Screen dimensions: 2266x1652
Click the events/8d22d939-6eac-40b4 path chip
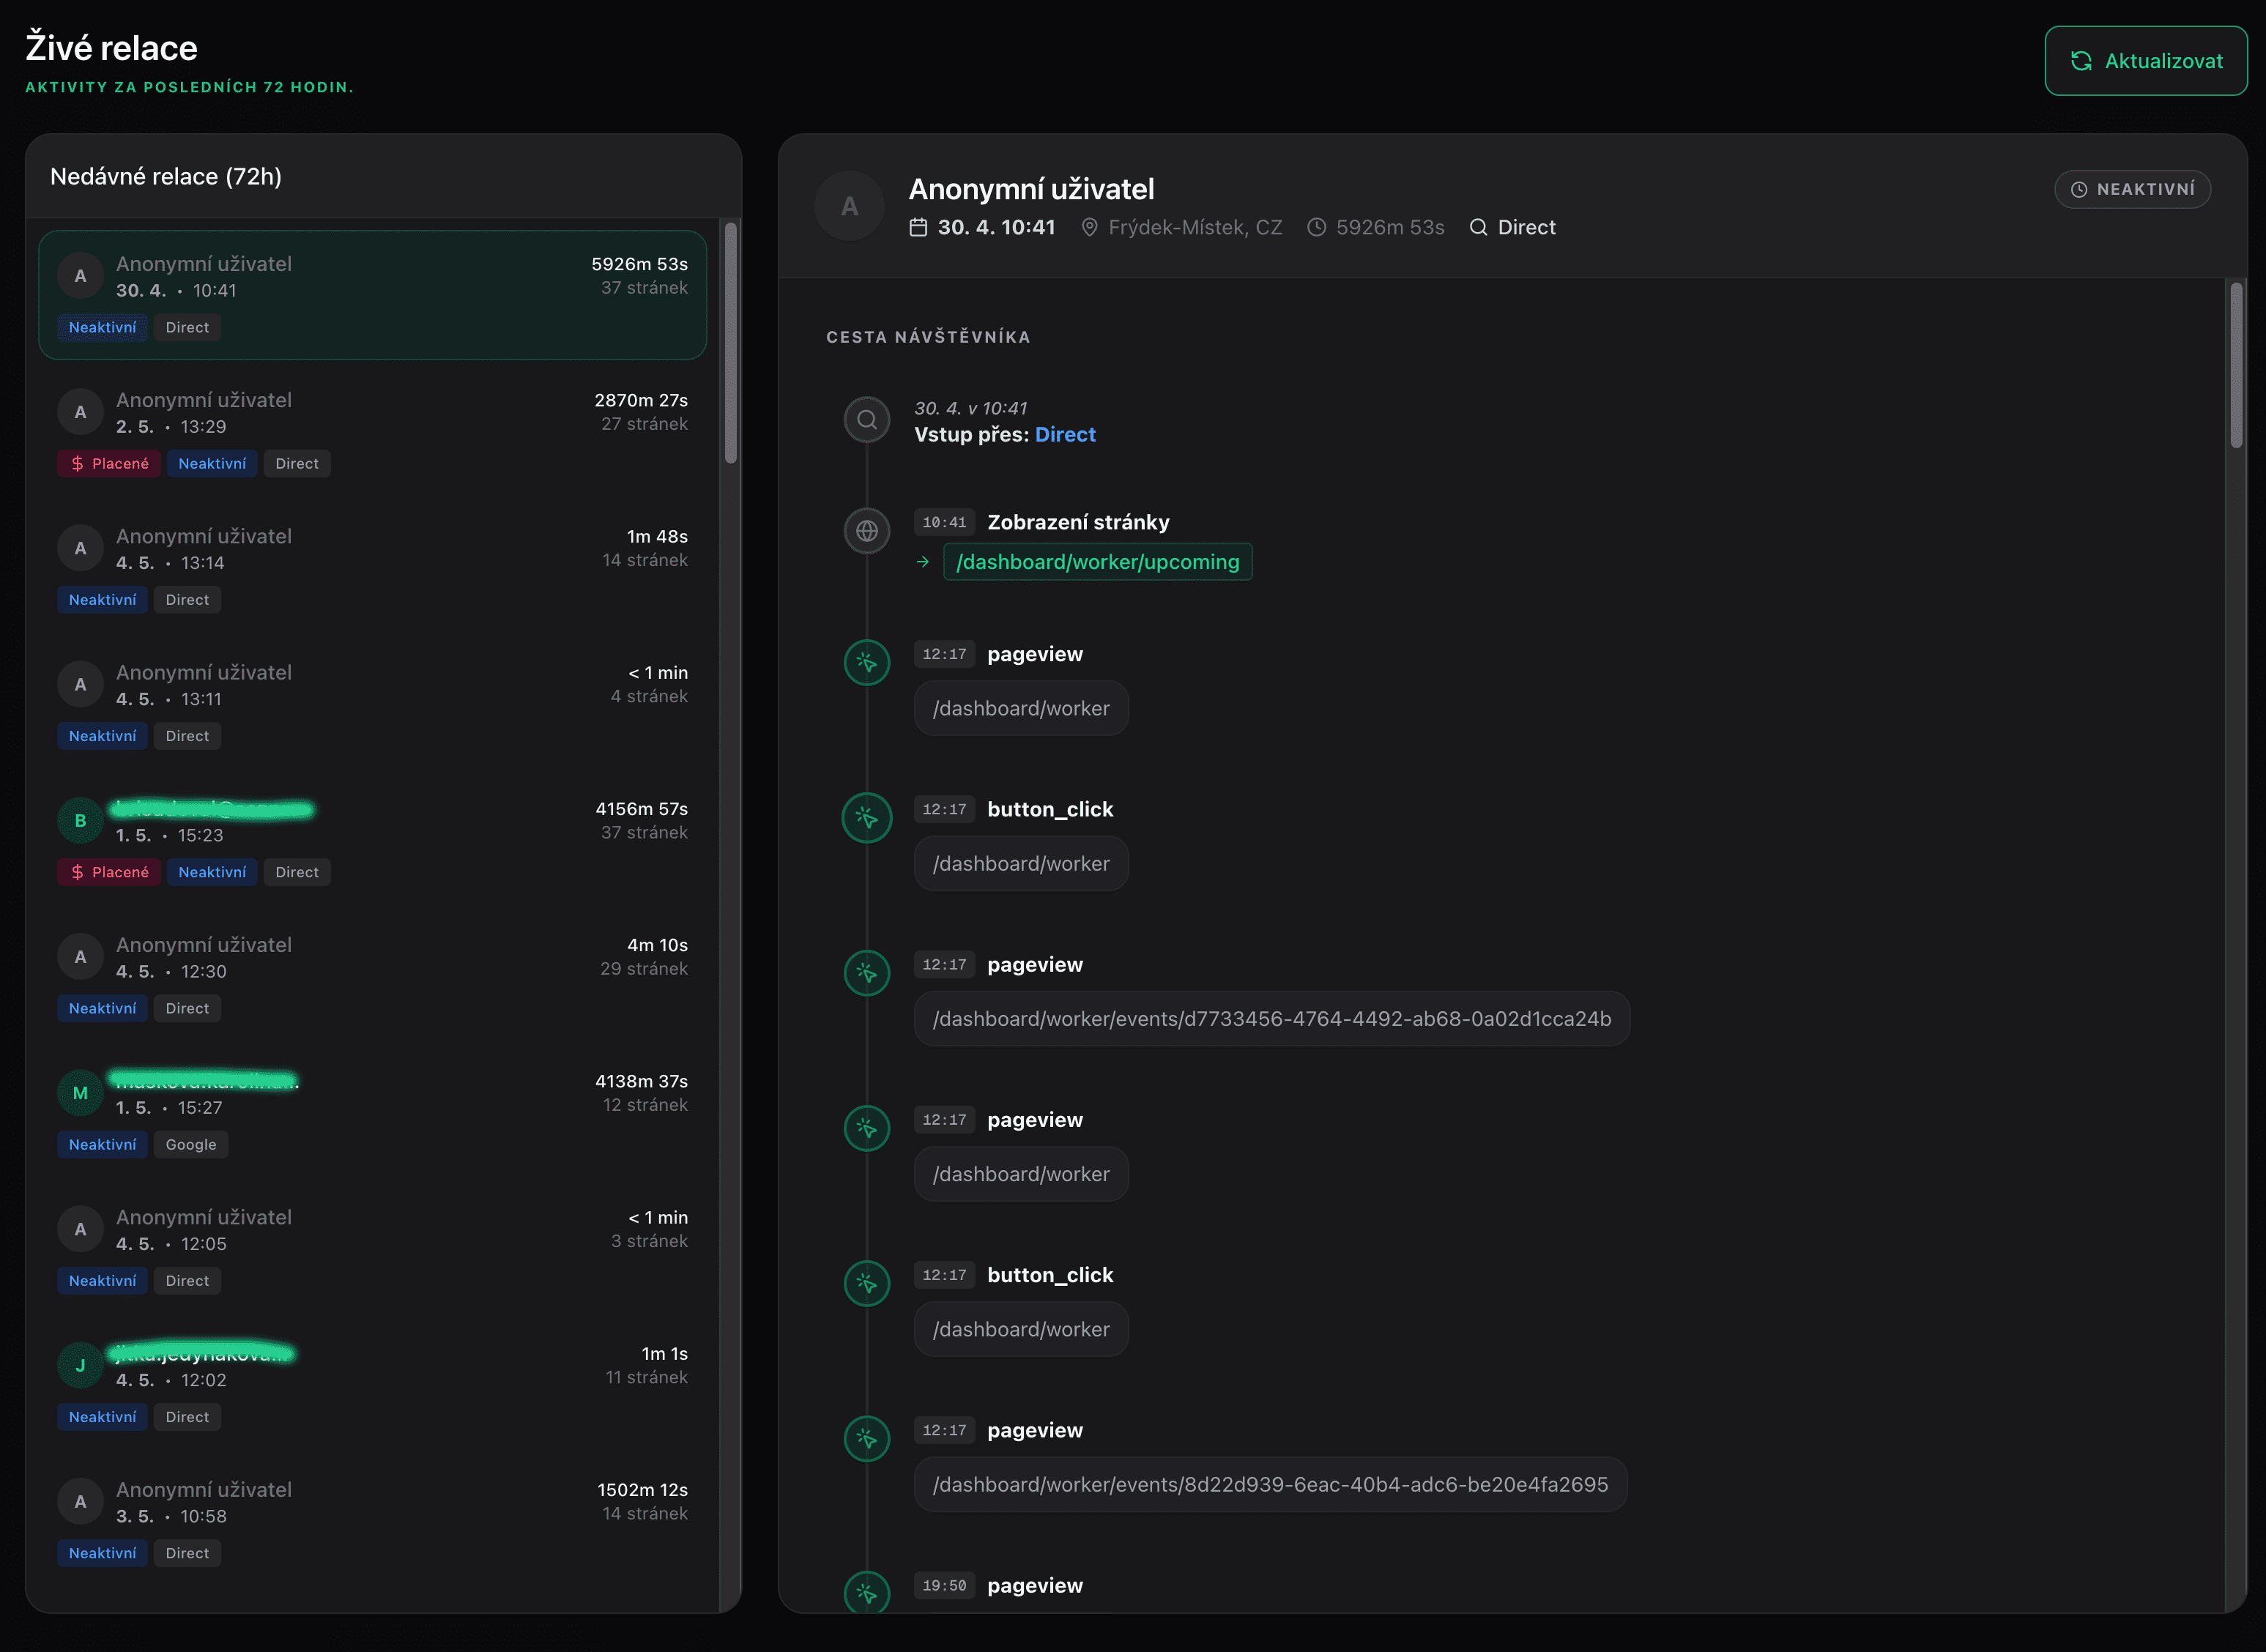coord(1271,1484)
